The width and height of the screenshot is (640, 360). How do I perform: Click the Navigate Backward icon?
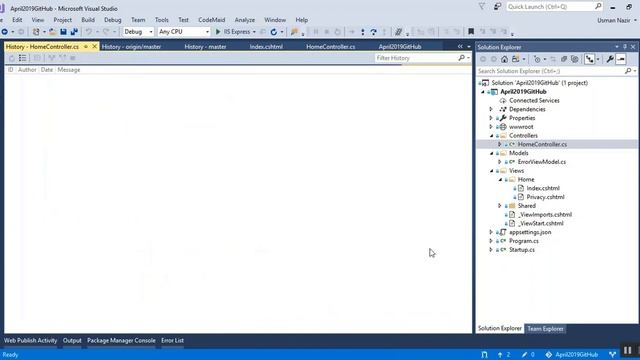(x=4, y=32)
